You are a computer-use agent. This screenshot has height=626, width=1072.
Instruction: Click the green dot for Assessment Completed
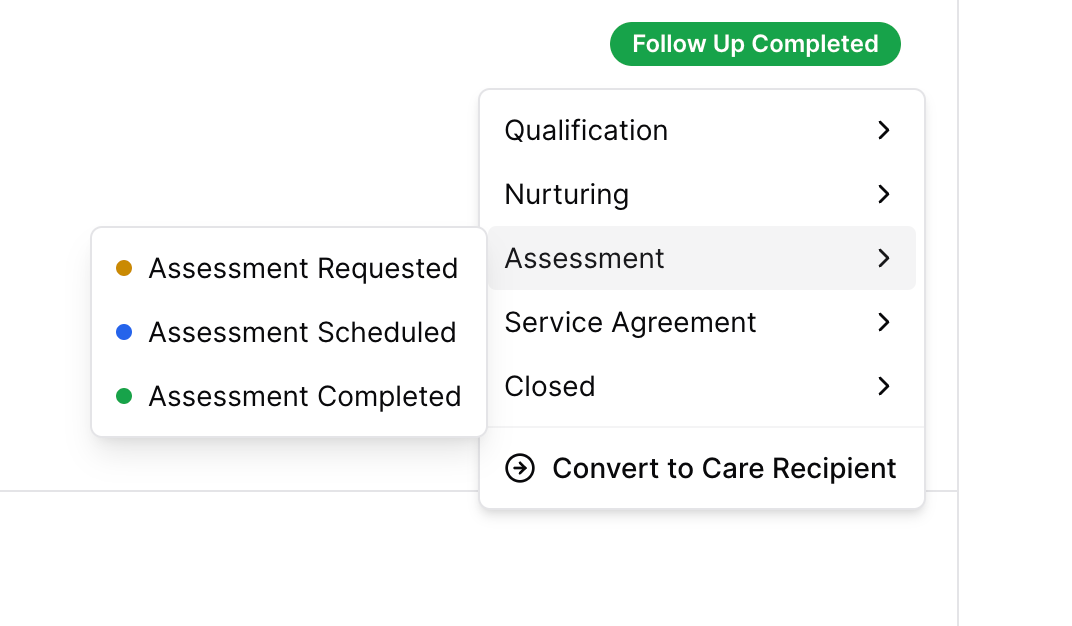click(124, 396)
